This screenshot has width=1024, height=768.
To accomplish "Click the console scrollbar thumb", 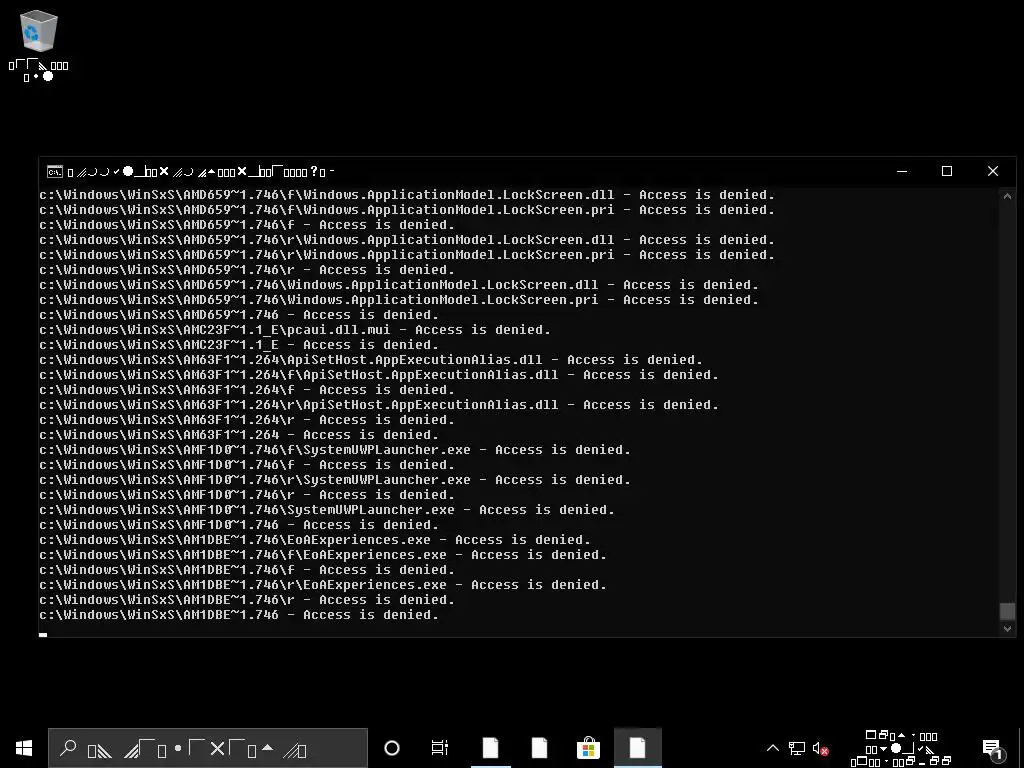I will tap(1007, 611).
